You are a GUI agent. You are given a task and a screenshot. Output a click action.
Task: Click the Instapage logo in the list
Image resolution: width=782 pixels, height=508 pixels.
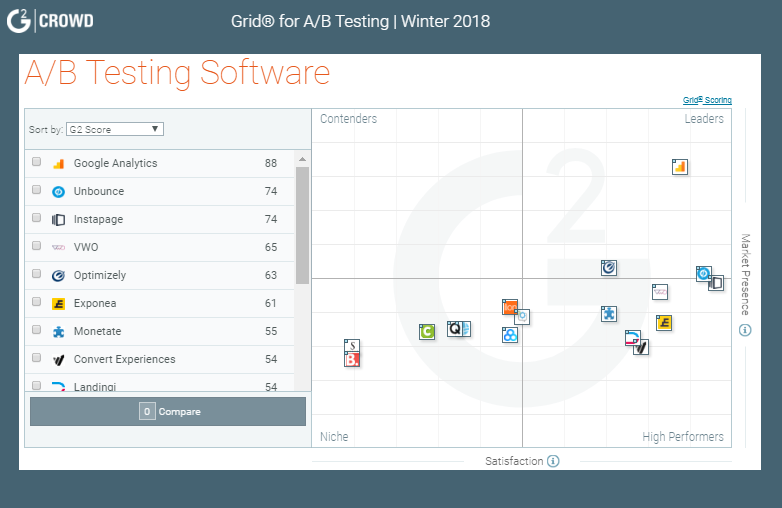click(x=58, y=219)
